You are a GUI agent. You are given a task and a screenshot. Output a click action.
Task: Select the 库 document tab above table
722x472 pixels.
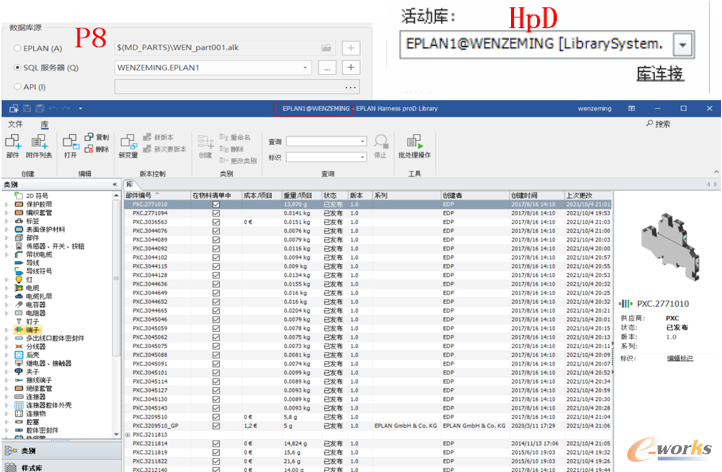130,184
